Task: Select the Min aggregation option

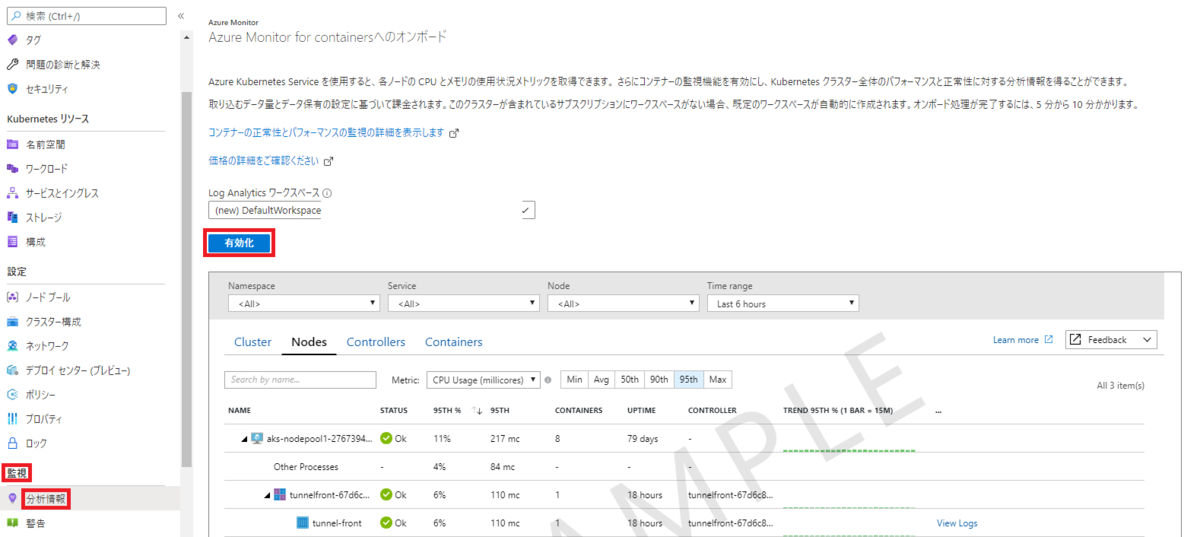Action: click(x=574, y=380)
